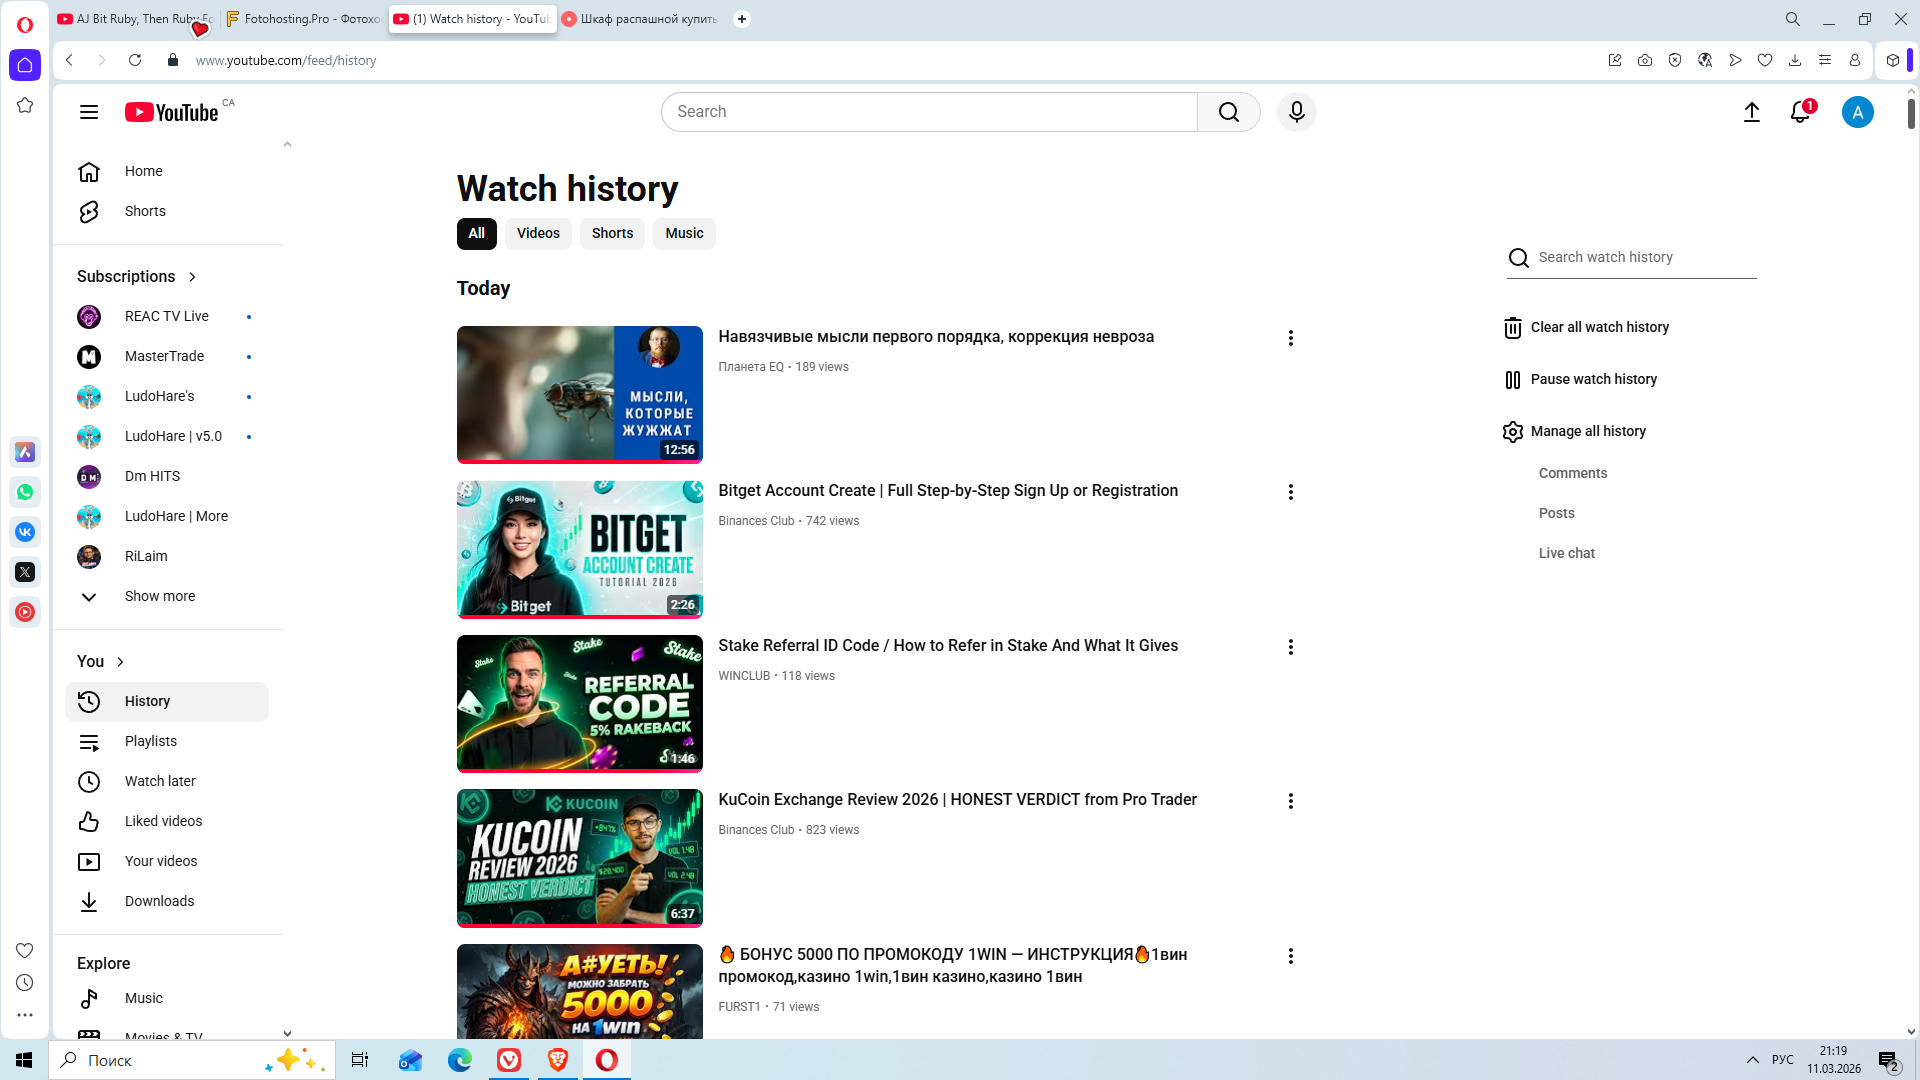
Task: Select the Shorts filter chip
Action: click(x=612, y=233)
